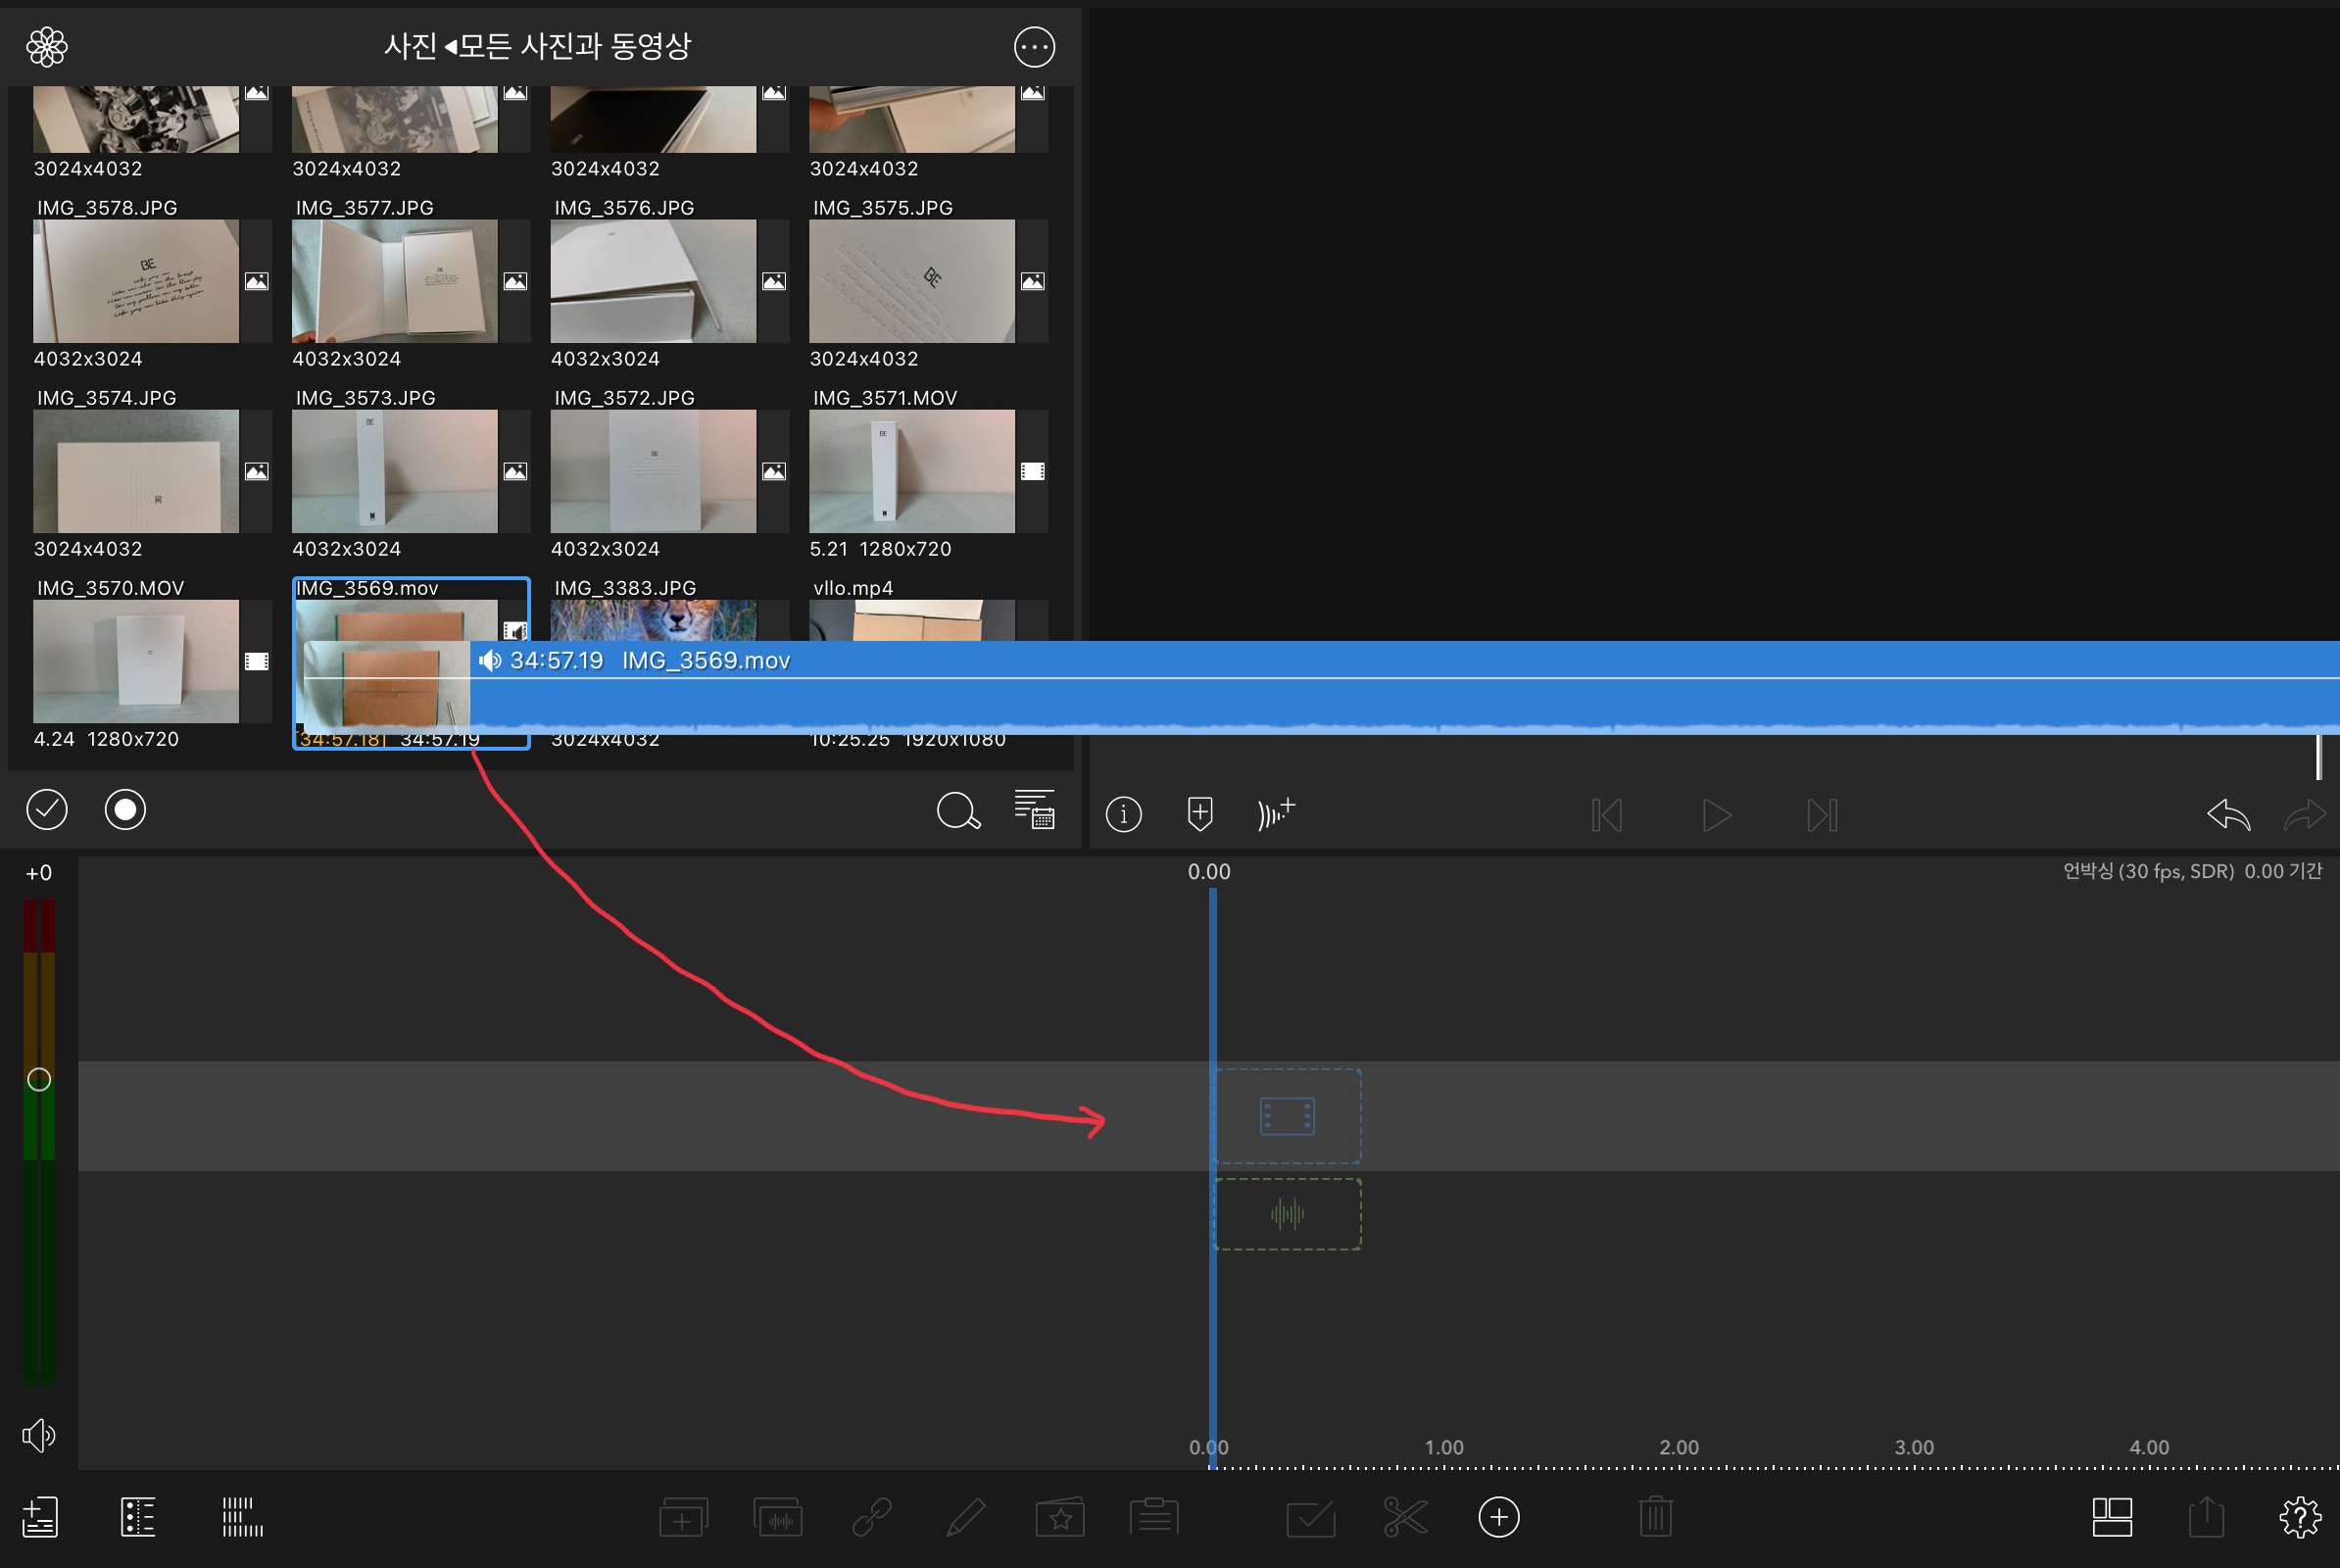Image resolution: width=2340 pixels, height=1568 pixels.
Task: Open the settings gear with question mark
Action: pyautogui.click(x=2299, y=1517)
